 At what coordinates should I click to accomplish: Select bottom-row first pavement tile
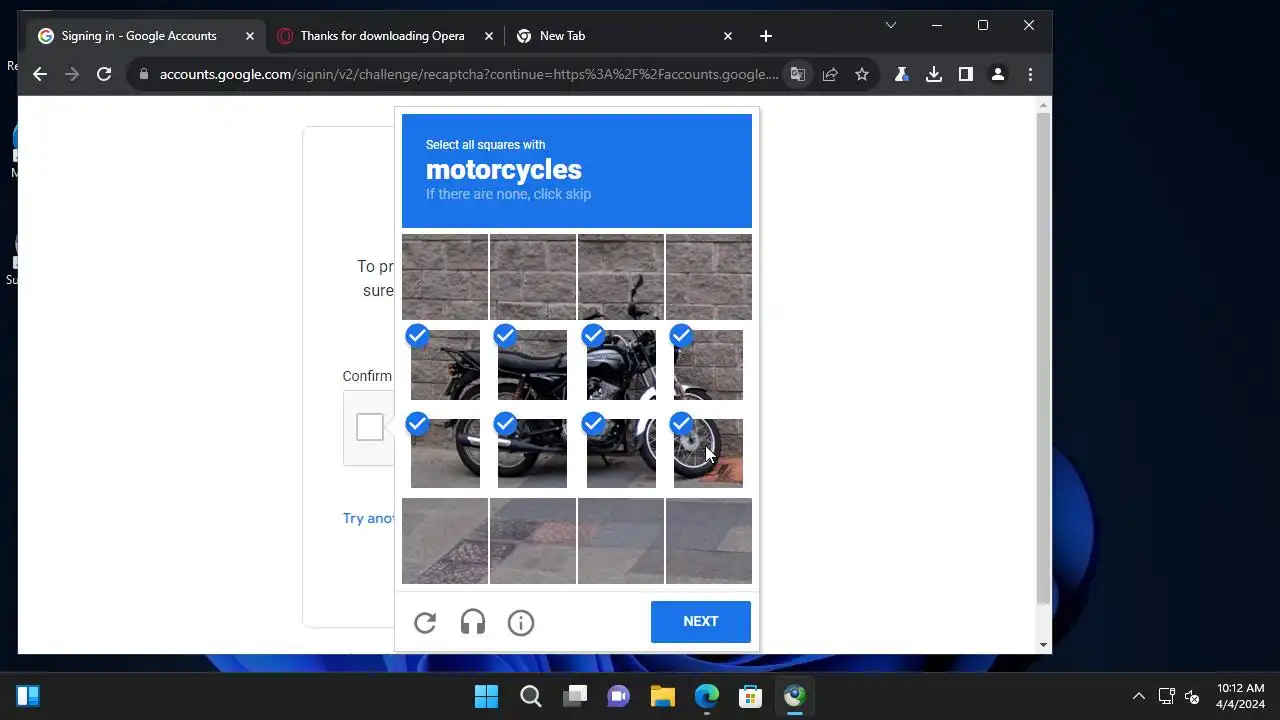click(x=445, y=541)
